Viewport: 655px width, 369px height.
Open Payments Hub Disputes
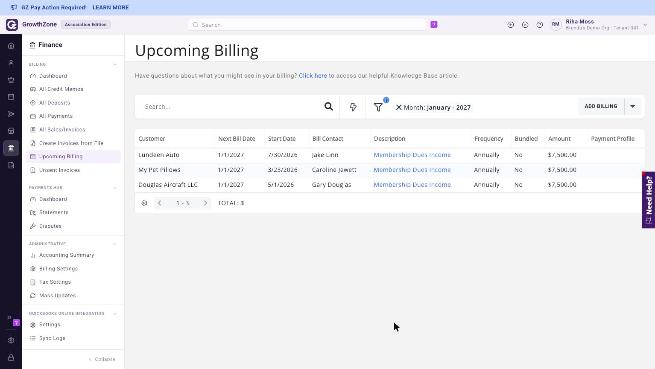coord(50,226)
